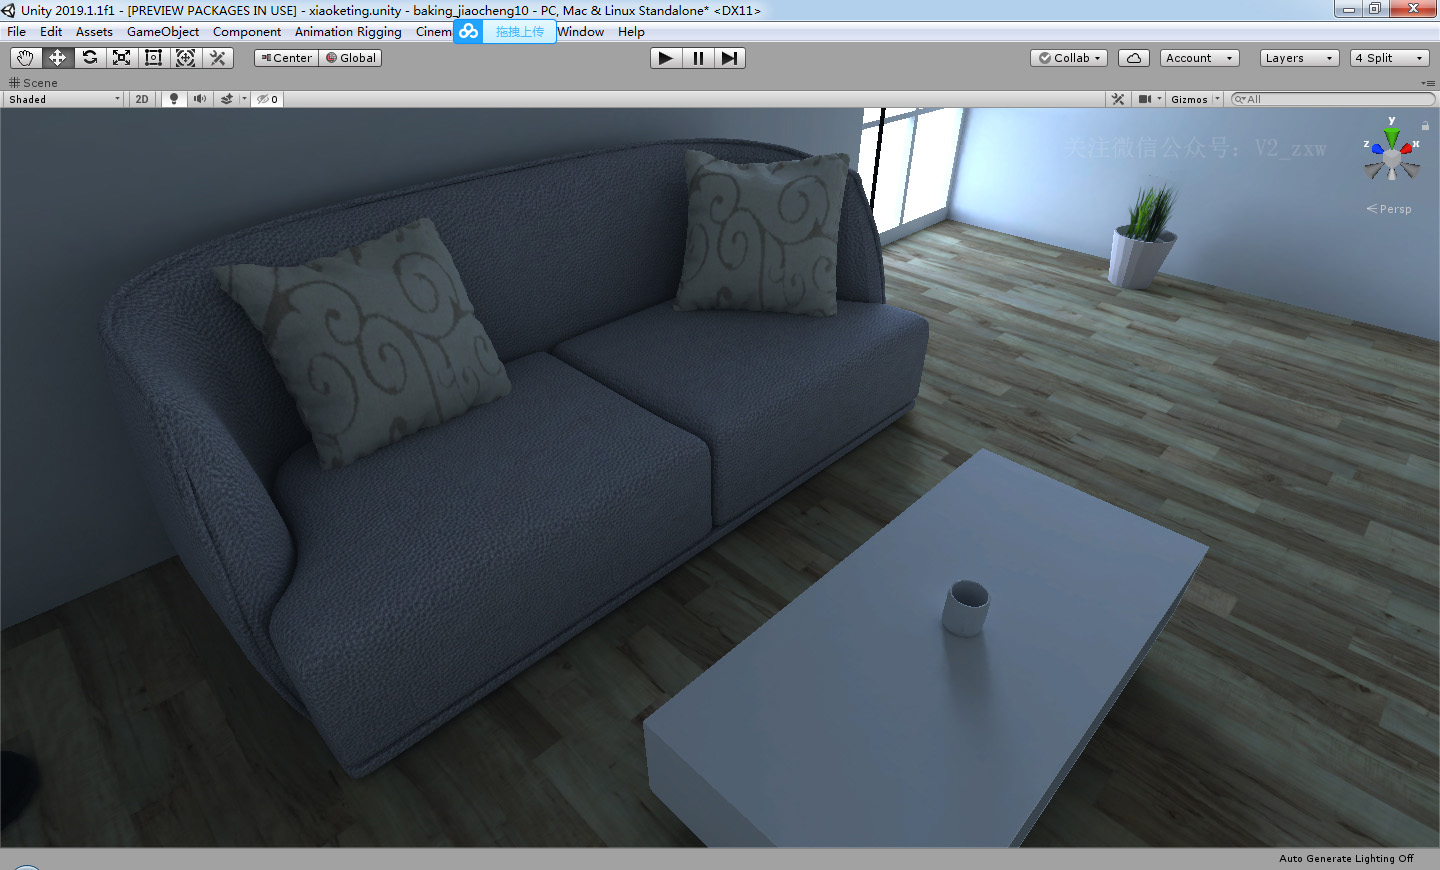Toggle scene gizmo rotation lock
The image size is (1440, 870).
coord(1425,125)
